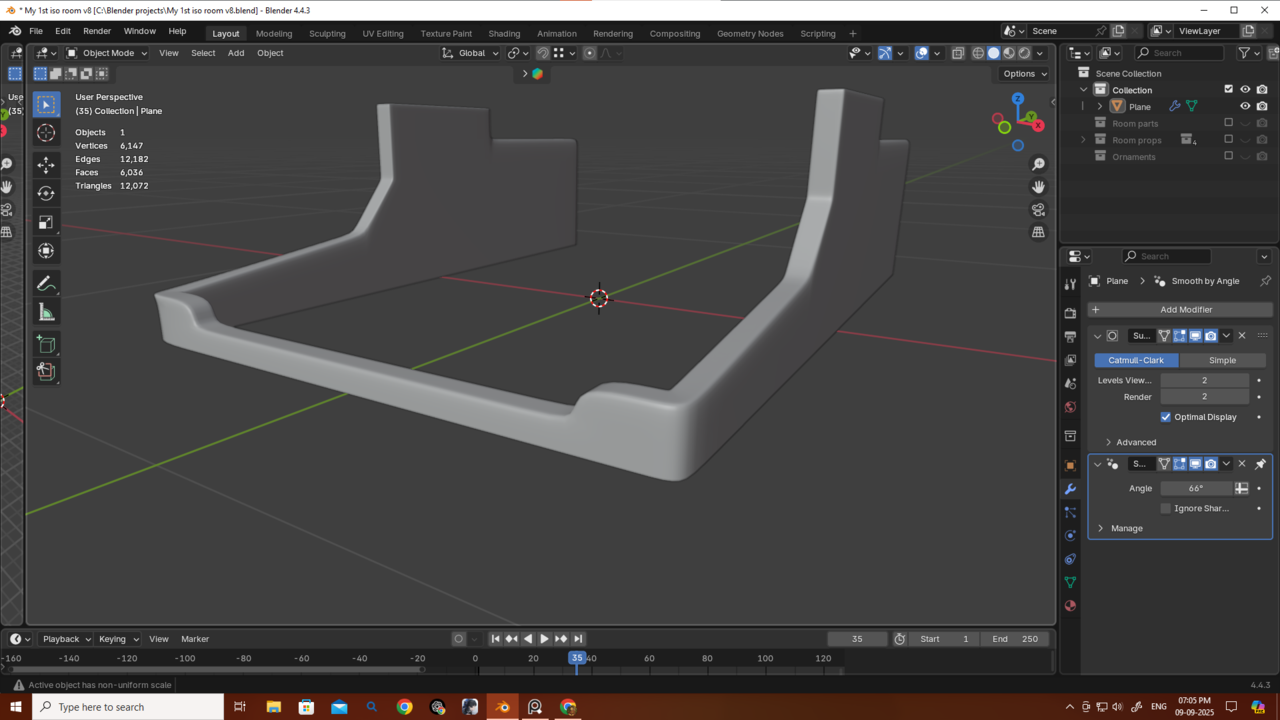Activate the Annotate tool
This screenshot has height=720, width=1280.
tap(46, 284)
